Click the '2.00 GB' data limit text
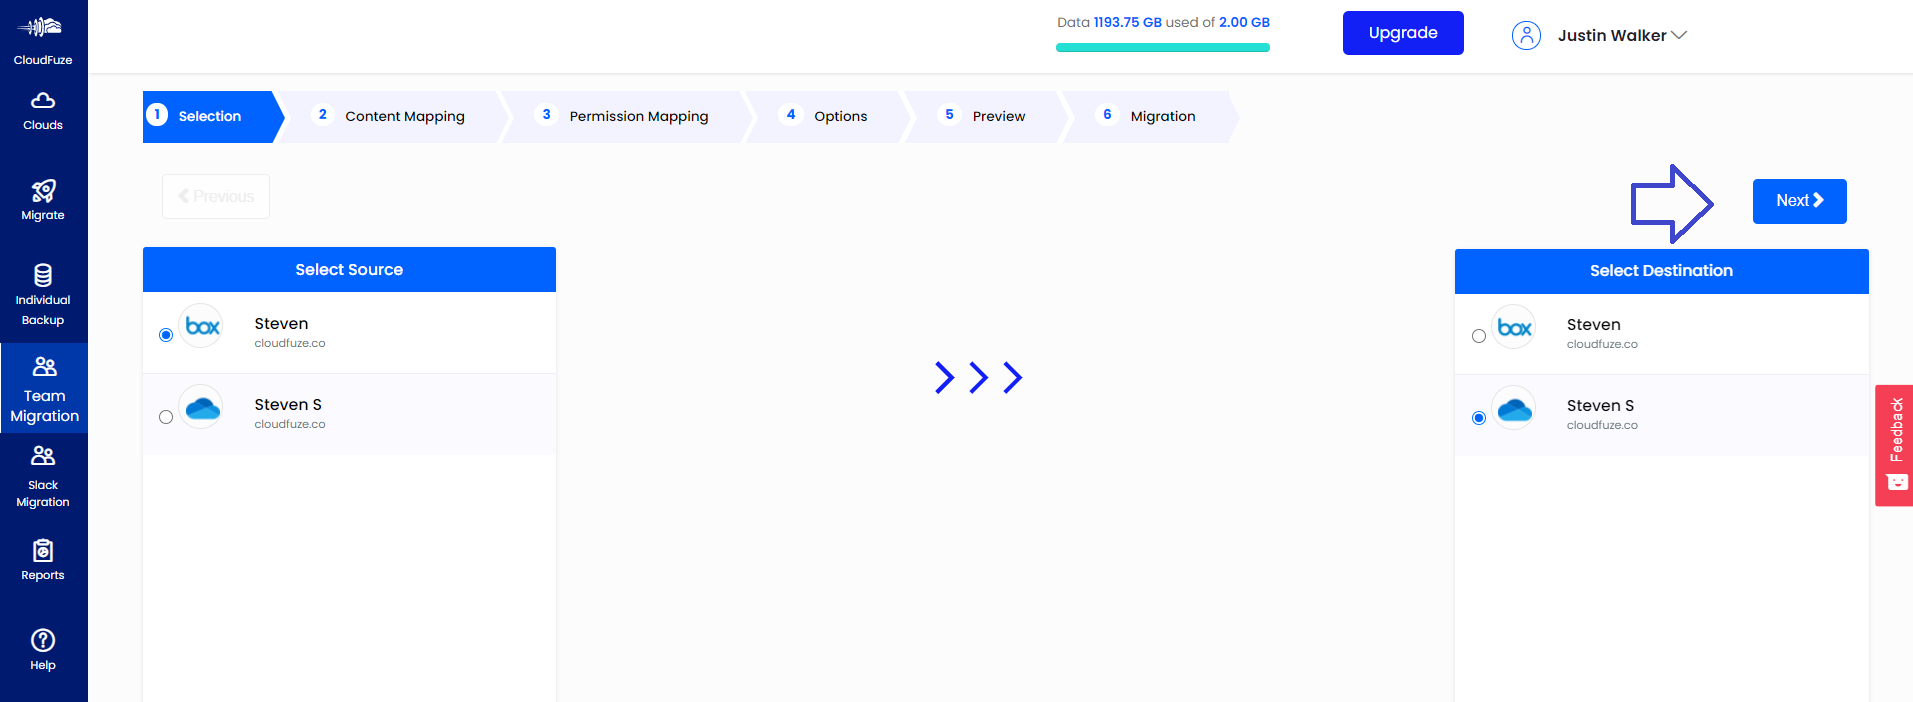Viewport: 1913px width, 702px height. click(x=1244, y=22)
